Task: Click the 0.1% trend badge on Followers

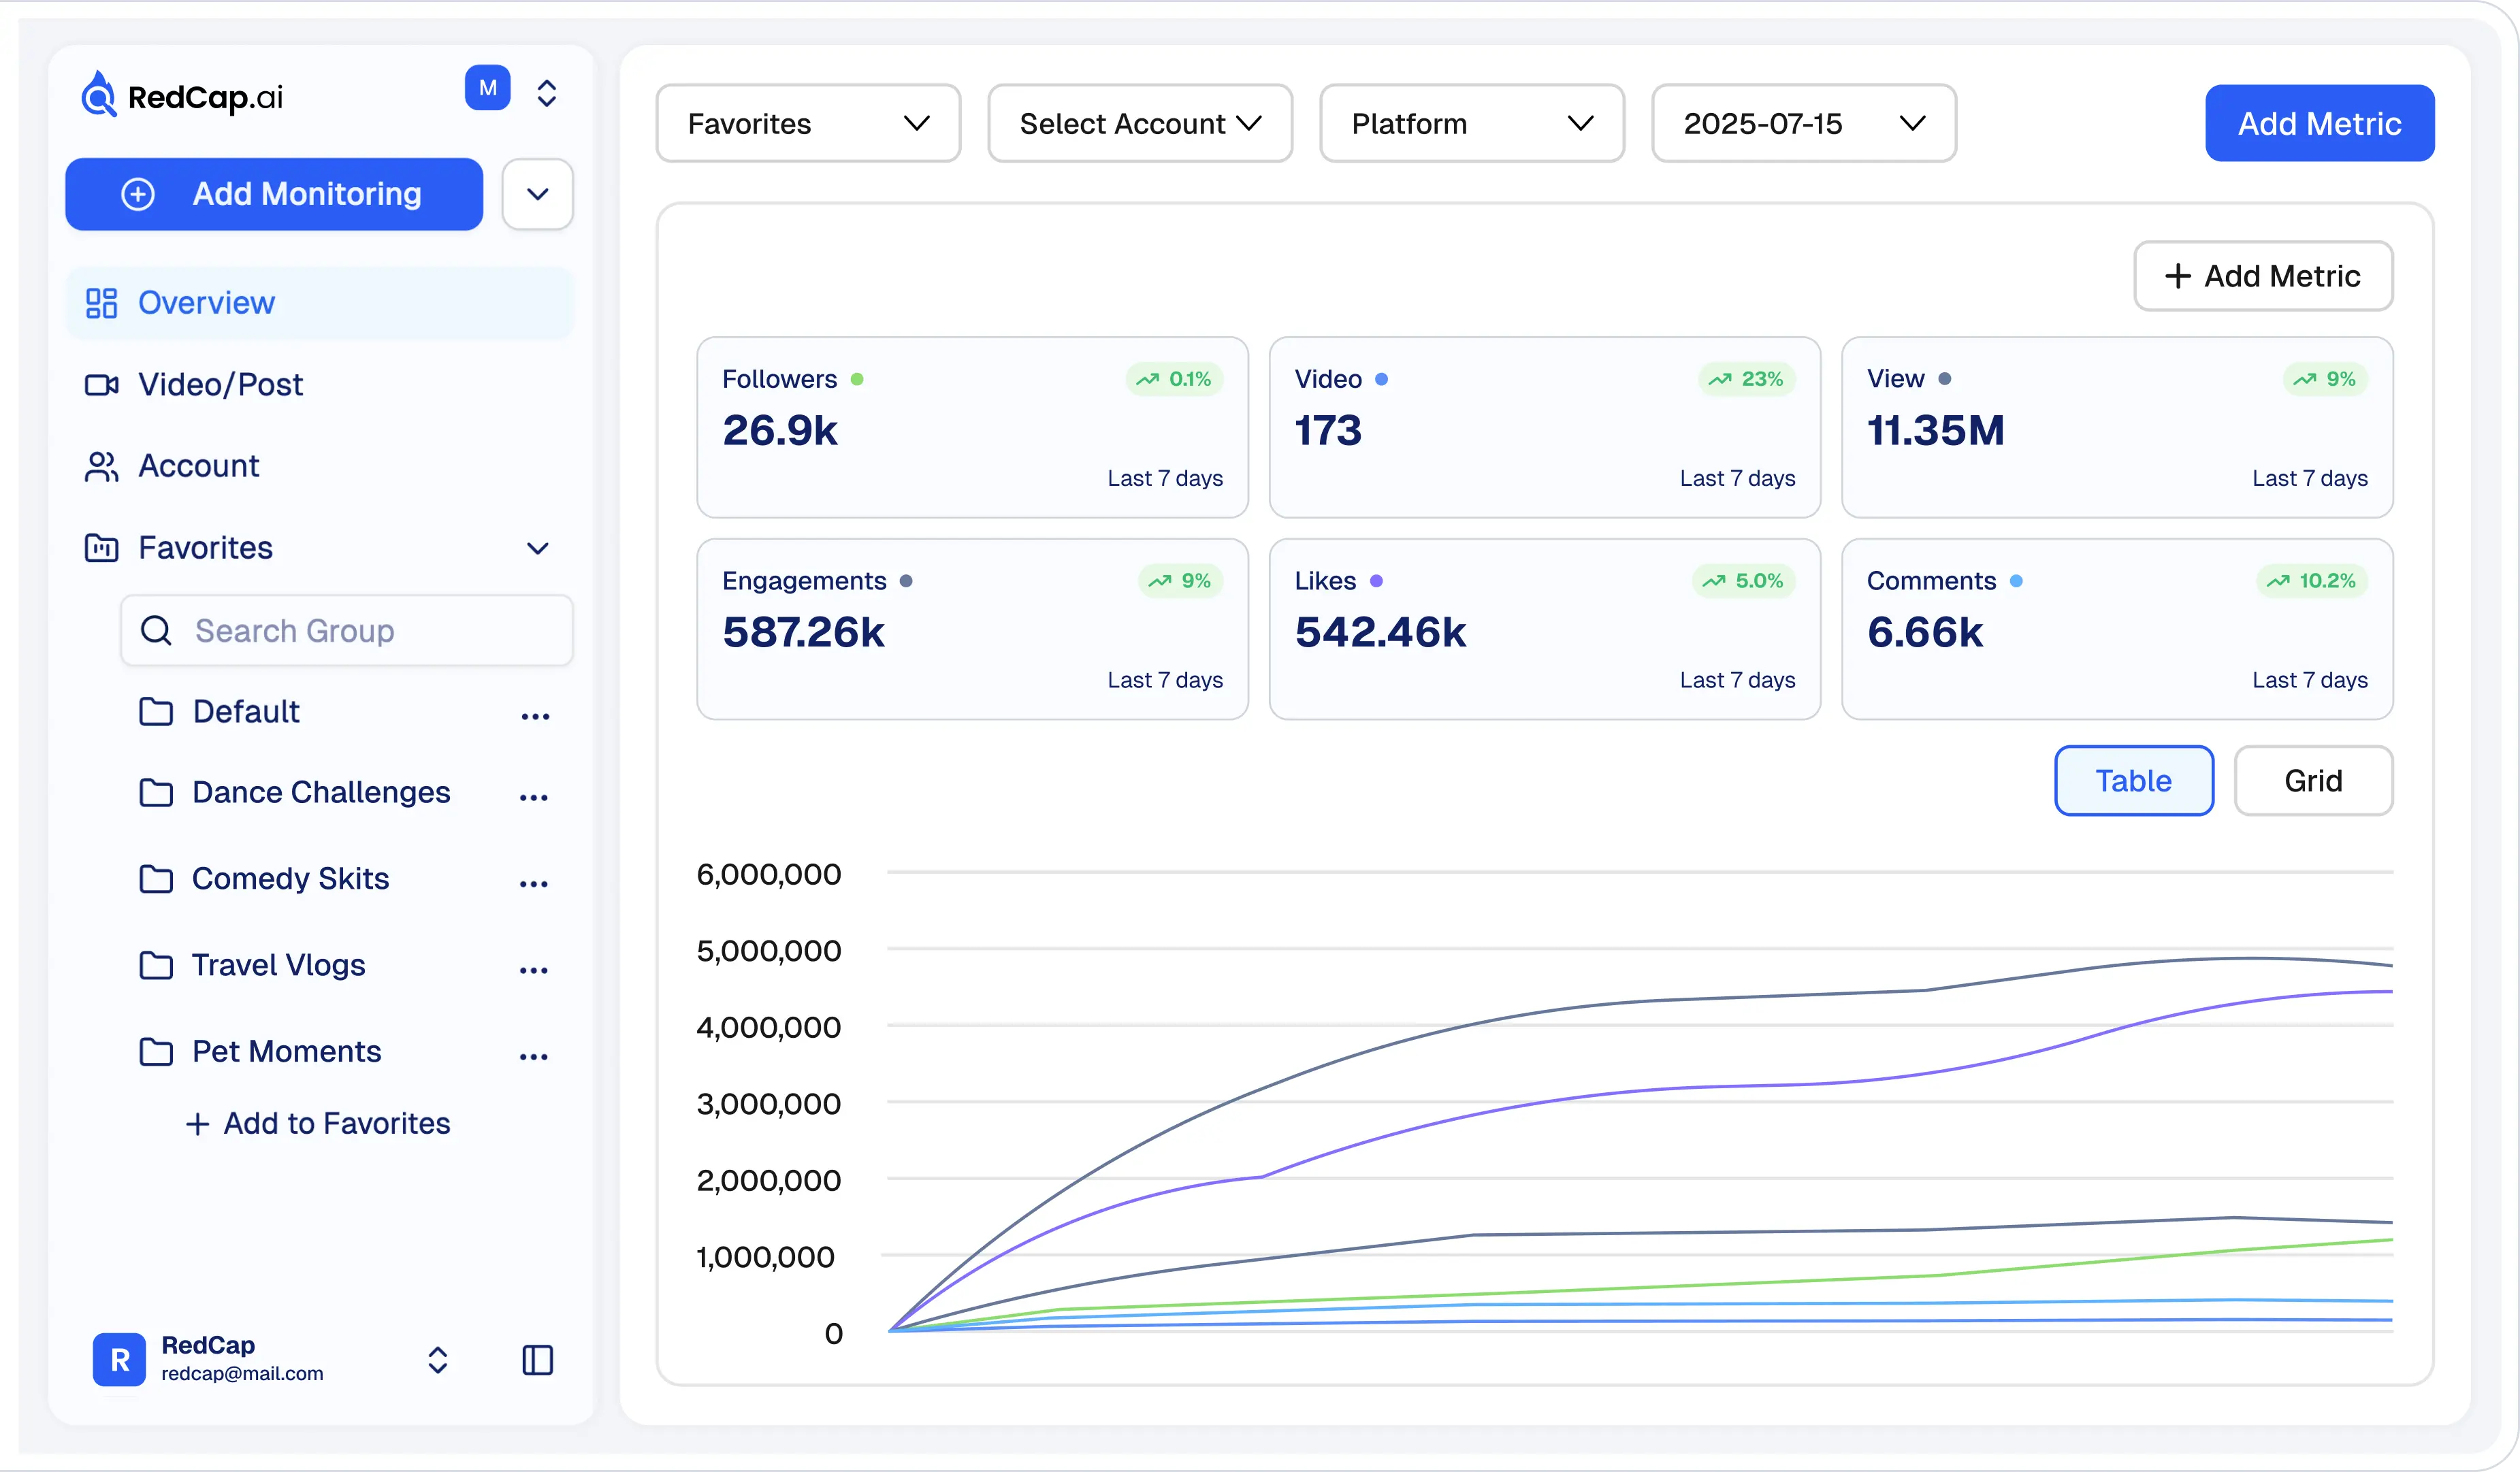Action: point(1174,379)
